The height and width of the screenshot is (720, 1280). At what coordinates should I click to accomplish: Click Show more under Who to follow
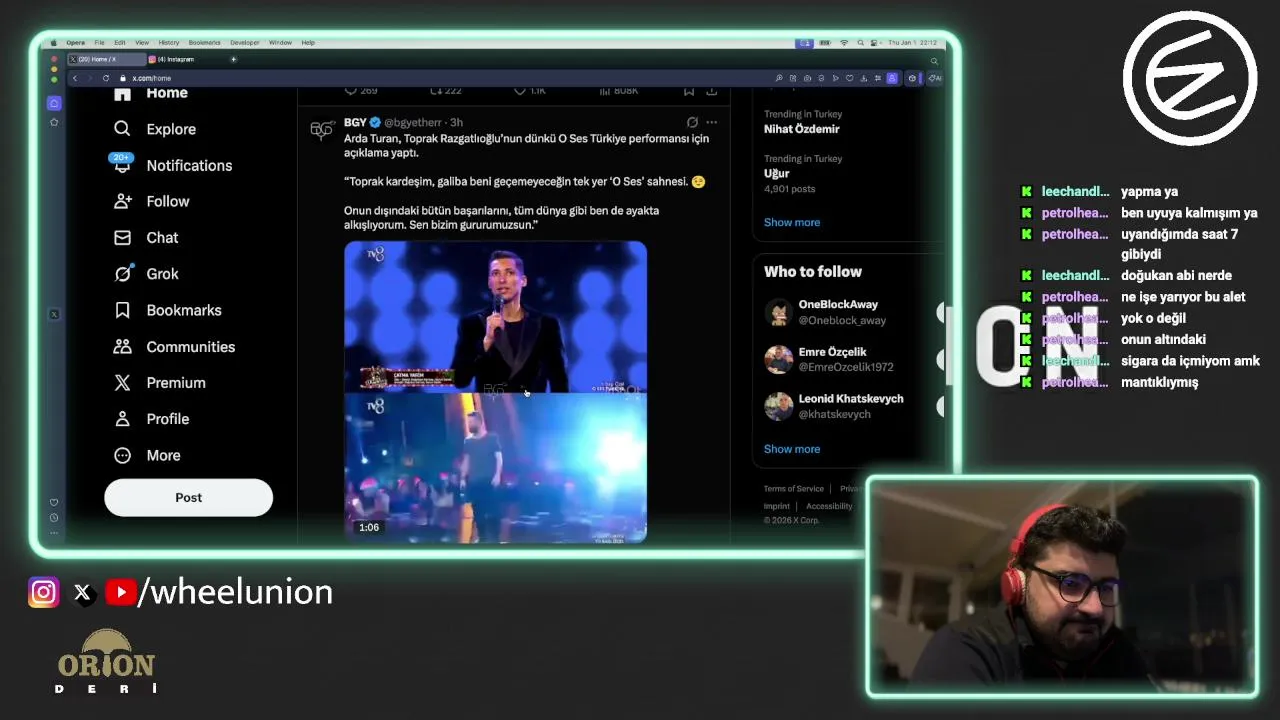click(x=792, y=449)
